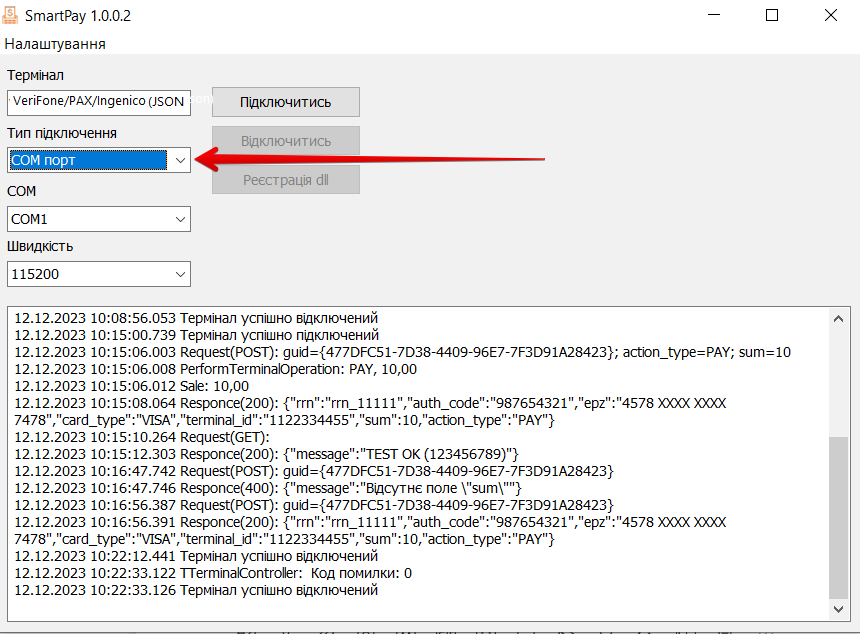Click the Реєстрація dll button

pos(285,180)
